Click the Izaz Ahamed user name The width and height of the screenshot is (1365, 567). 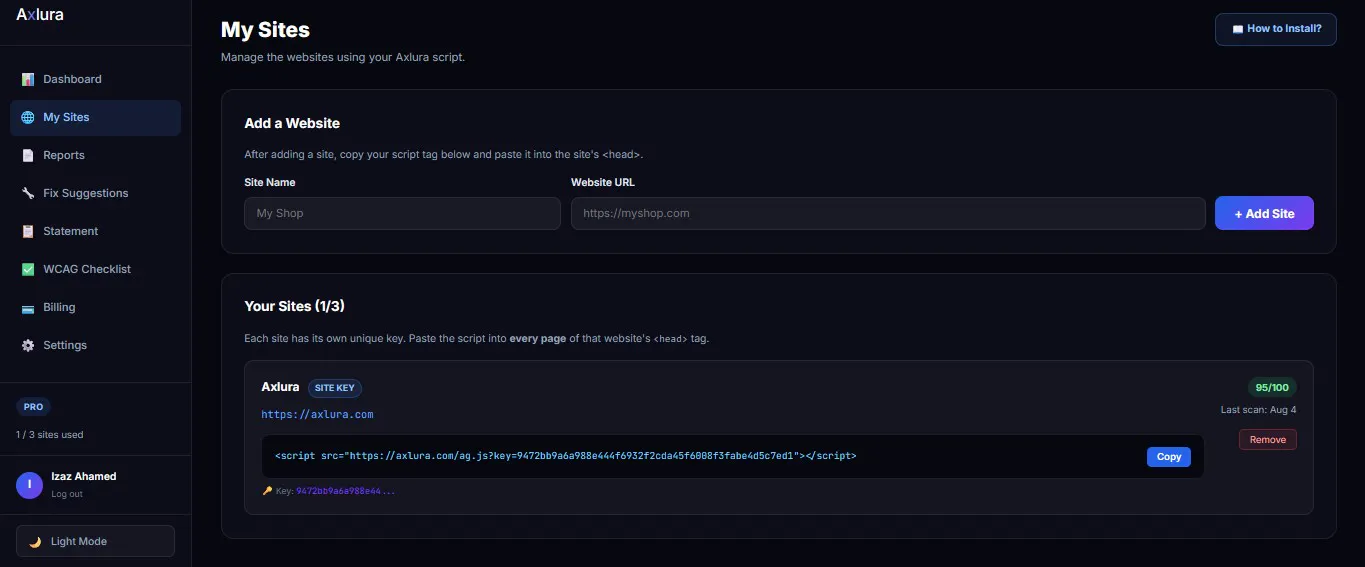point(84,477)
